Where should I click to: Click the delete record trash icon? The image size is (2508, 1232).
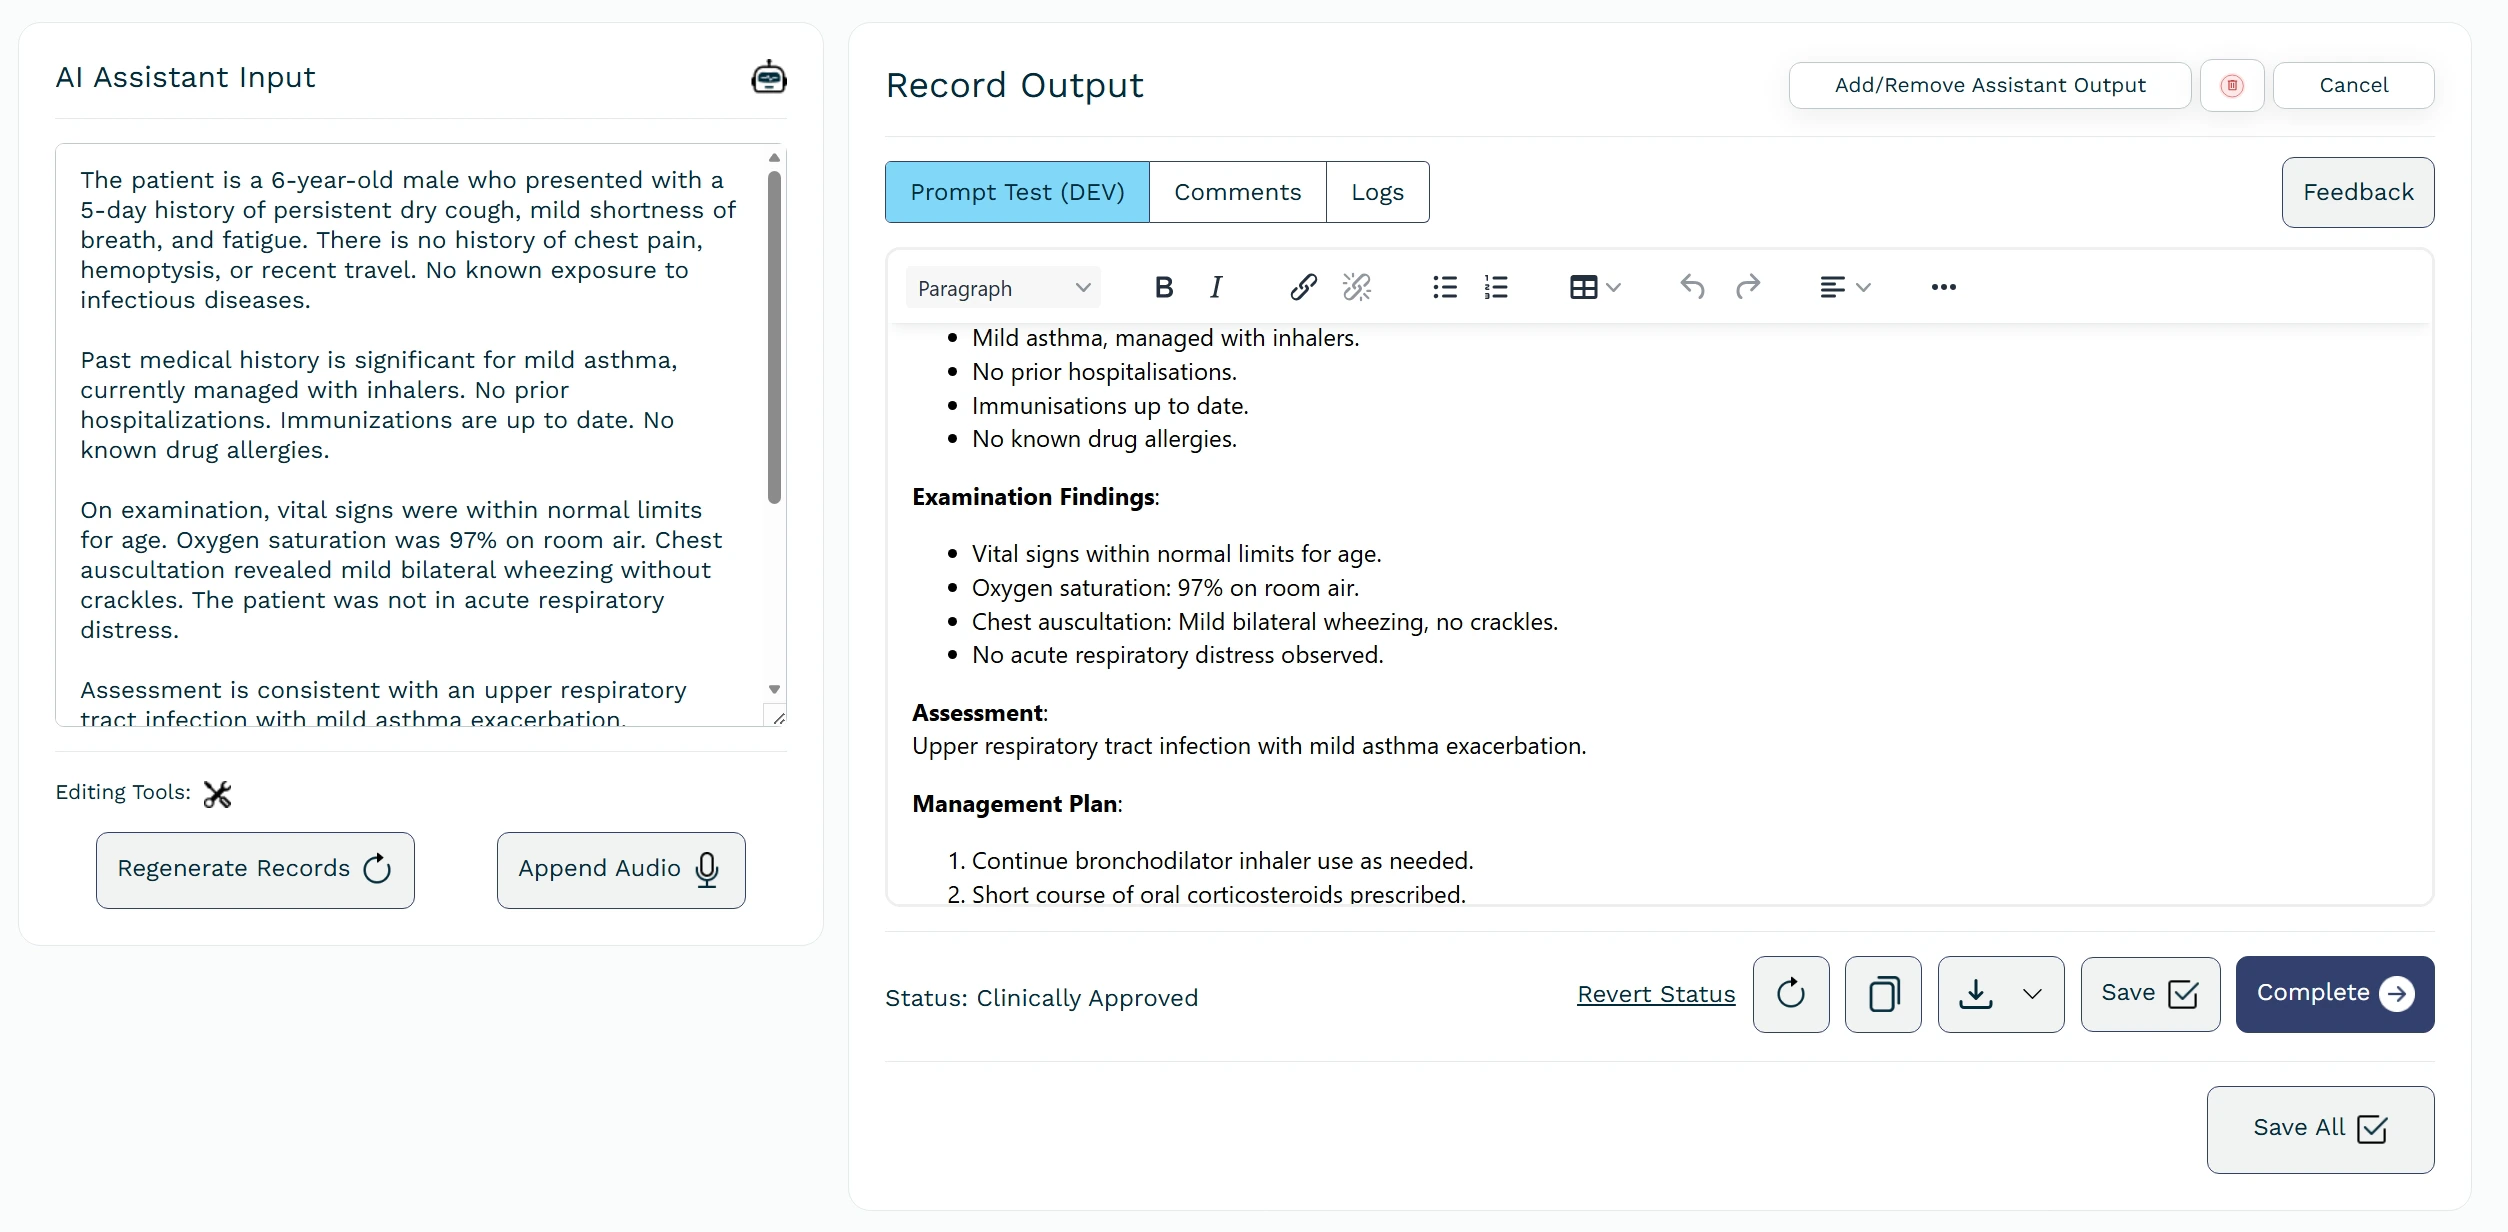2233,85
